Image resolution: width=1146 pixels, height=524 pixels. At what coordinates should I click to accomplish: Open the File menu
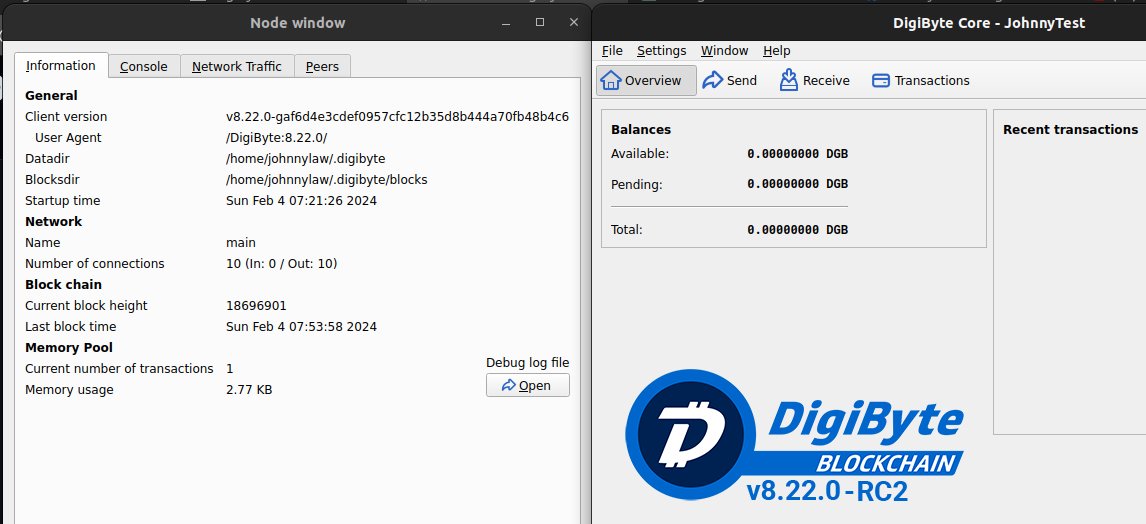pyautogui.click(x=612, y=50)
